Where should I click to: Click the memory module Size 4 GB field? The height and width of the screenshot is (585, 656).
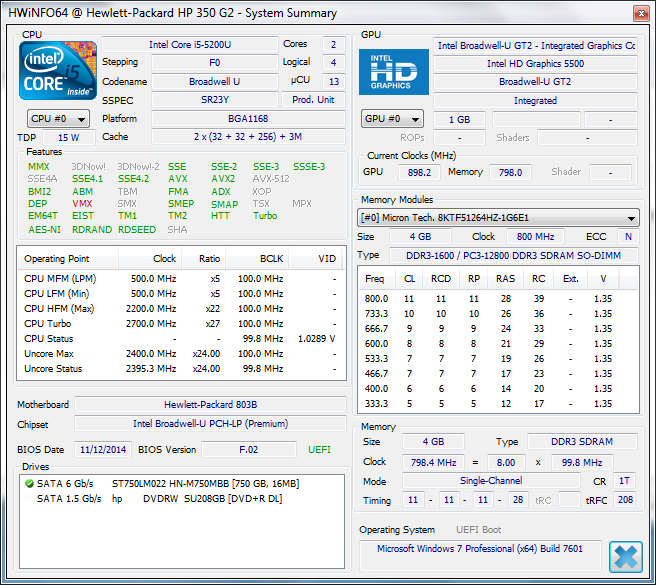coord(420,237)
